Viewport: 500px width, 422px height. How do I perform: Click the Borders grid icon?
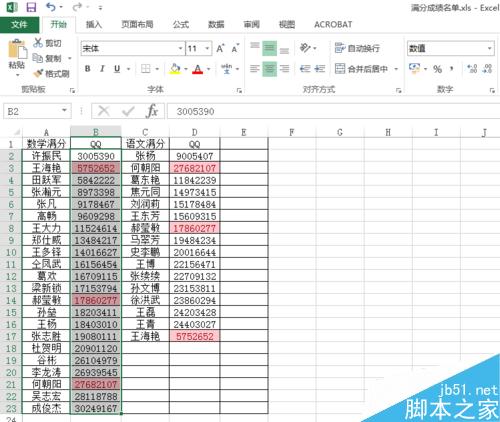coord(145,69)
